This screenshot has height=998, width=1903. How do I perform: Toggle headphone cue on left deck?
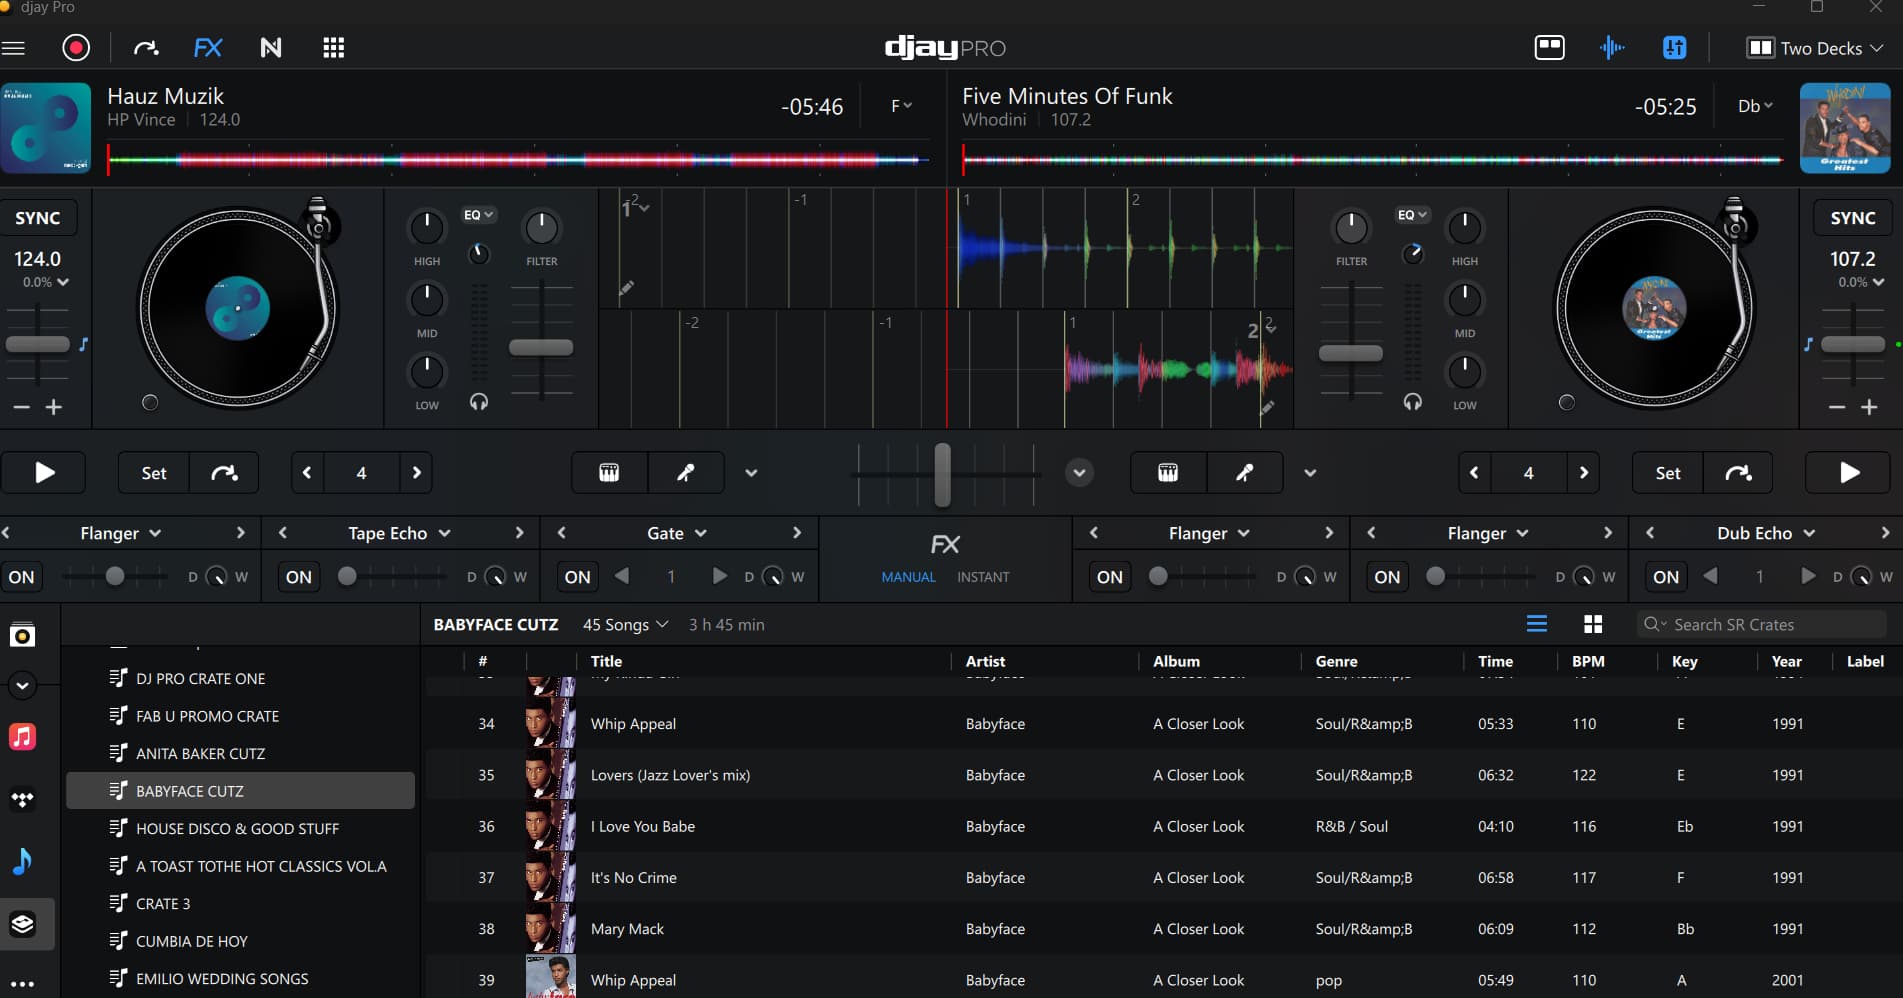(479, 402)
